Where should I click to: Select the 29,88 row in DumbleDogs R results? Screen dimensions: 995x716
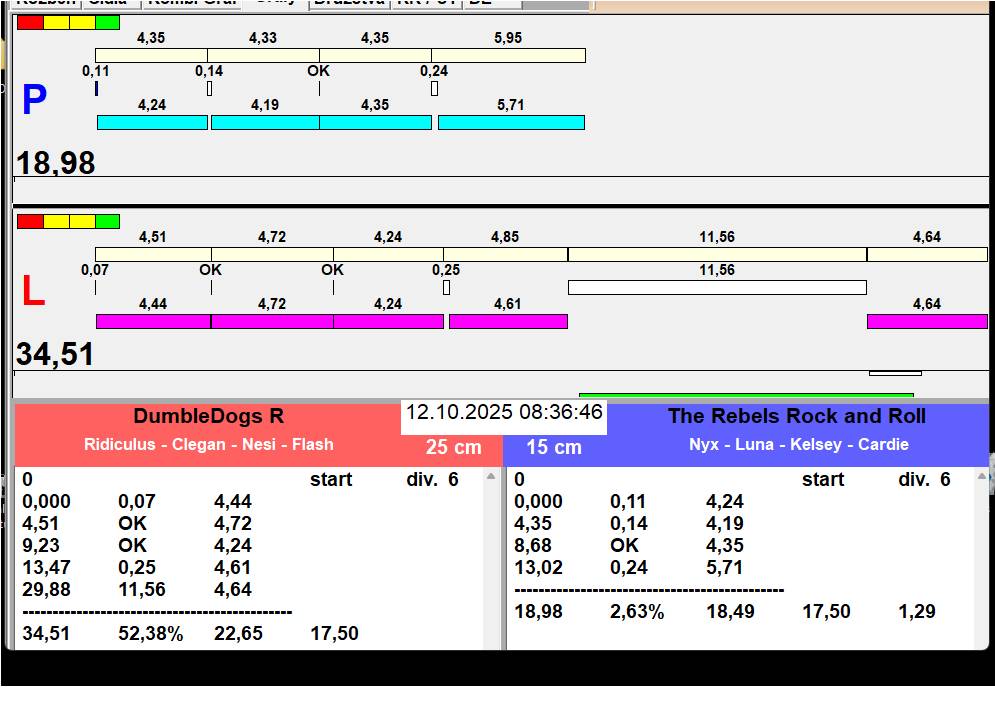pos(47,589)
